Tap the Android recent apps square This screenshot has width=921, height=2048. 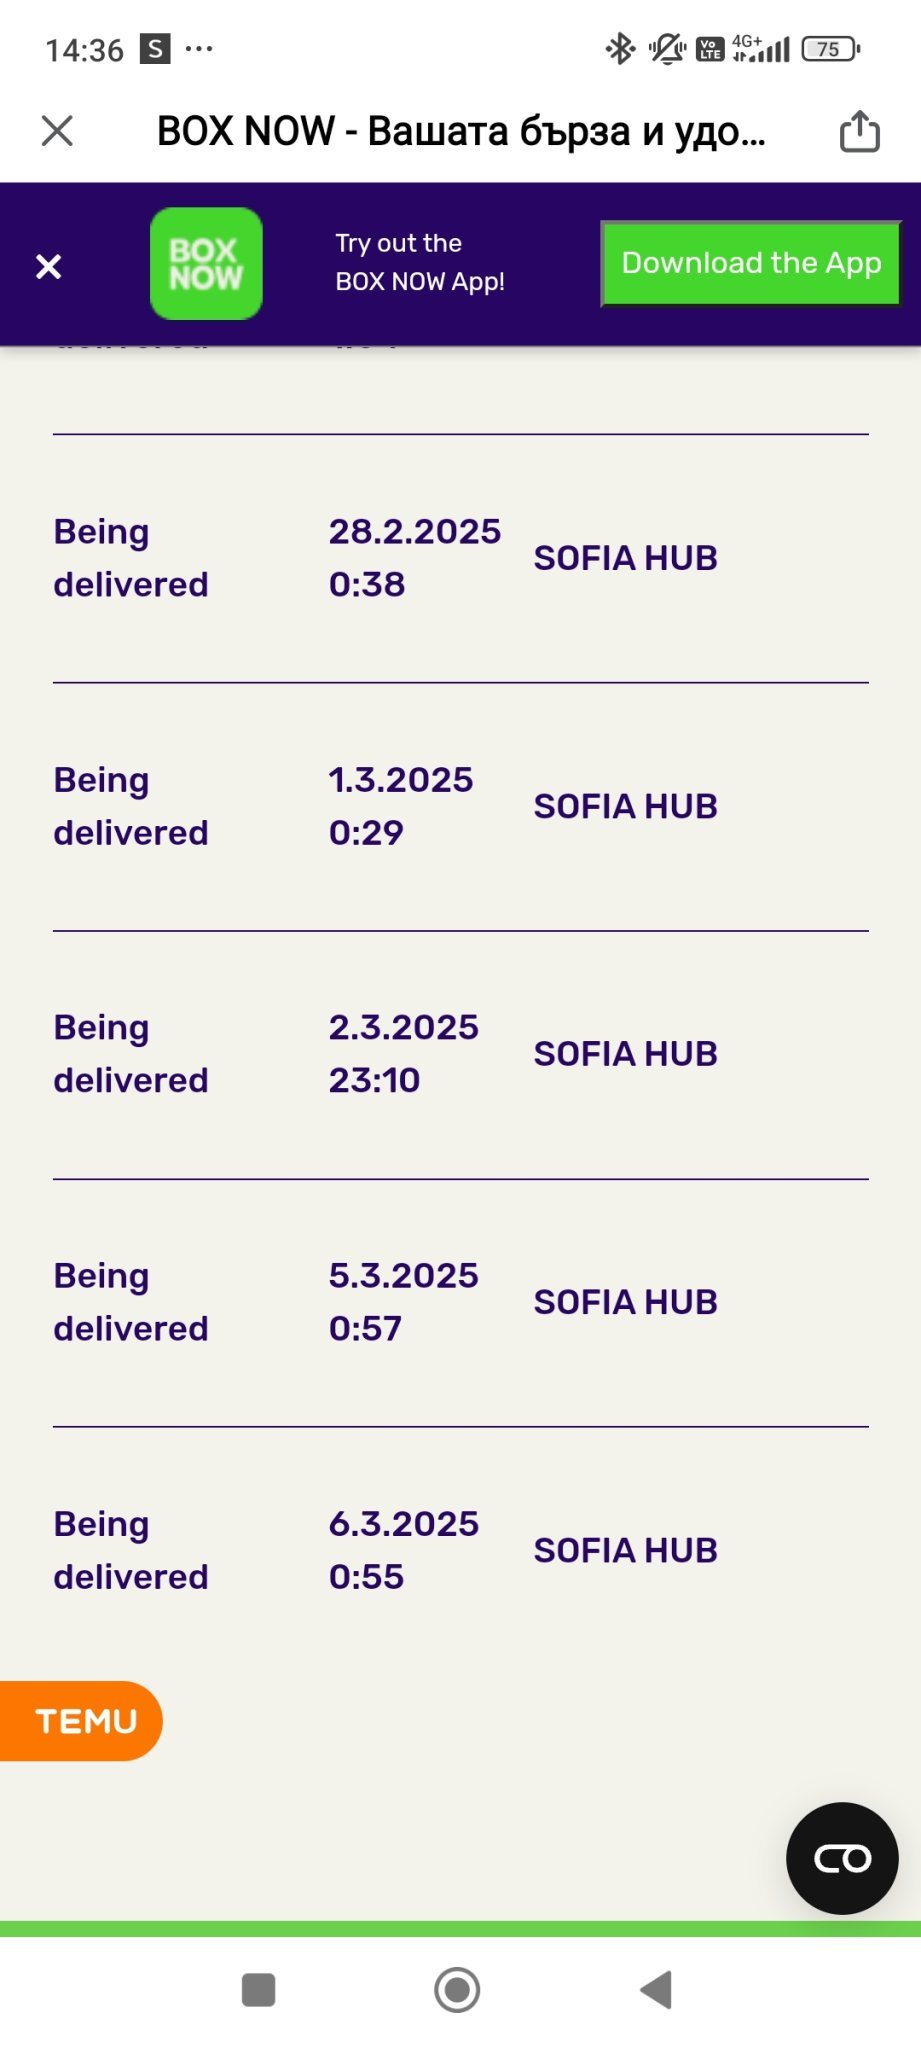click(258, 1989)
